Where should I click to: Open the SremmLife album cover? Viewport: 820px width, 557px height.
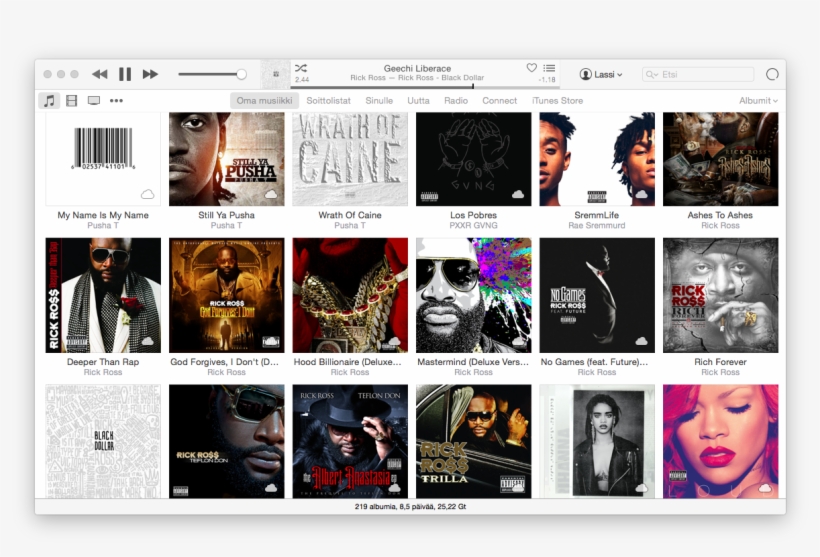tap(597, 159)
